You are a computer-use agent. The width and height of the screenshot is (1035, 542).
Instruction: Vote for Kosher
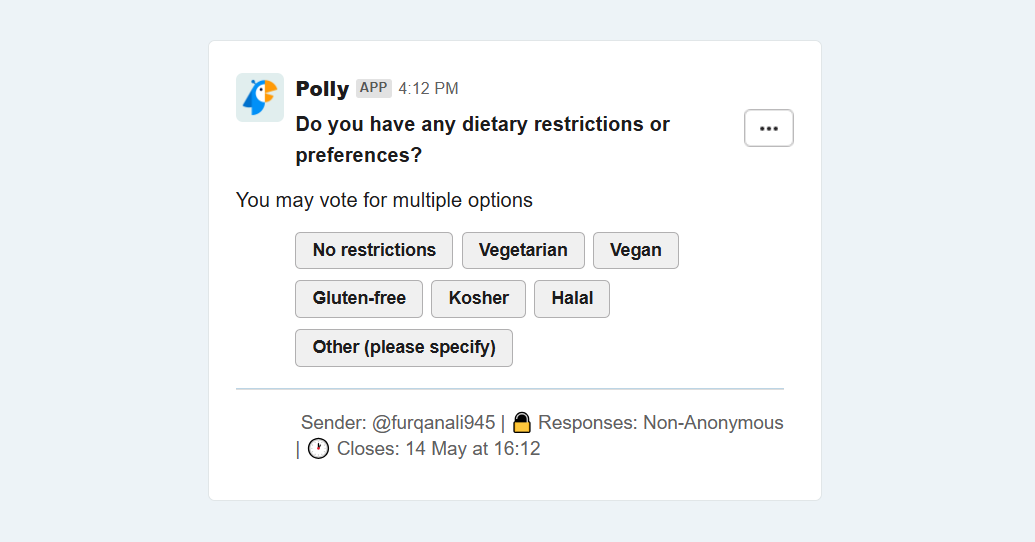click(x=479, y=298)
